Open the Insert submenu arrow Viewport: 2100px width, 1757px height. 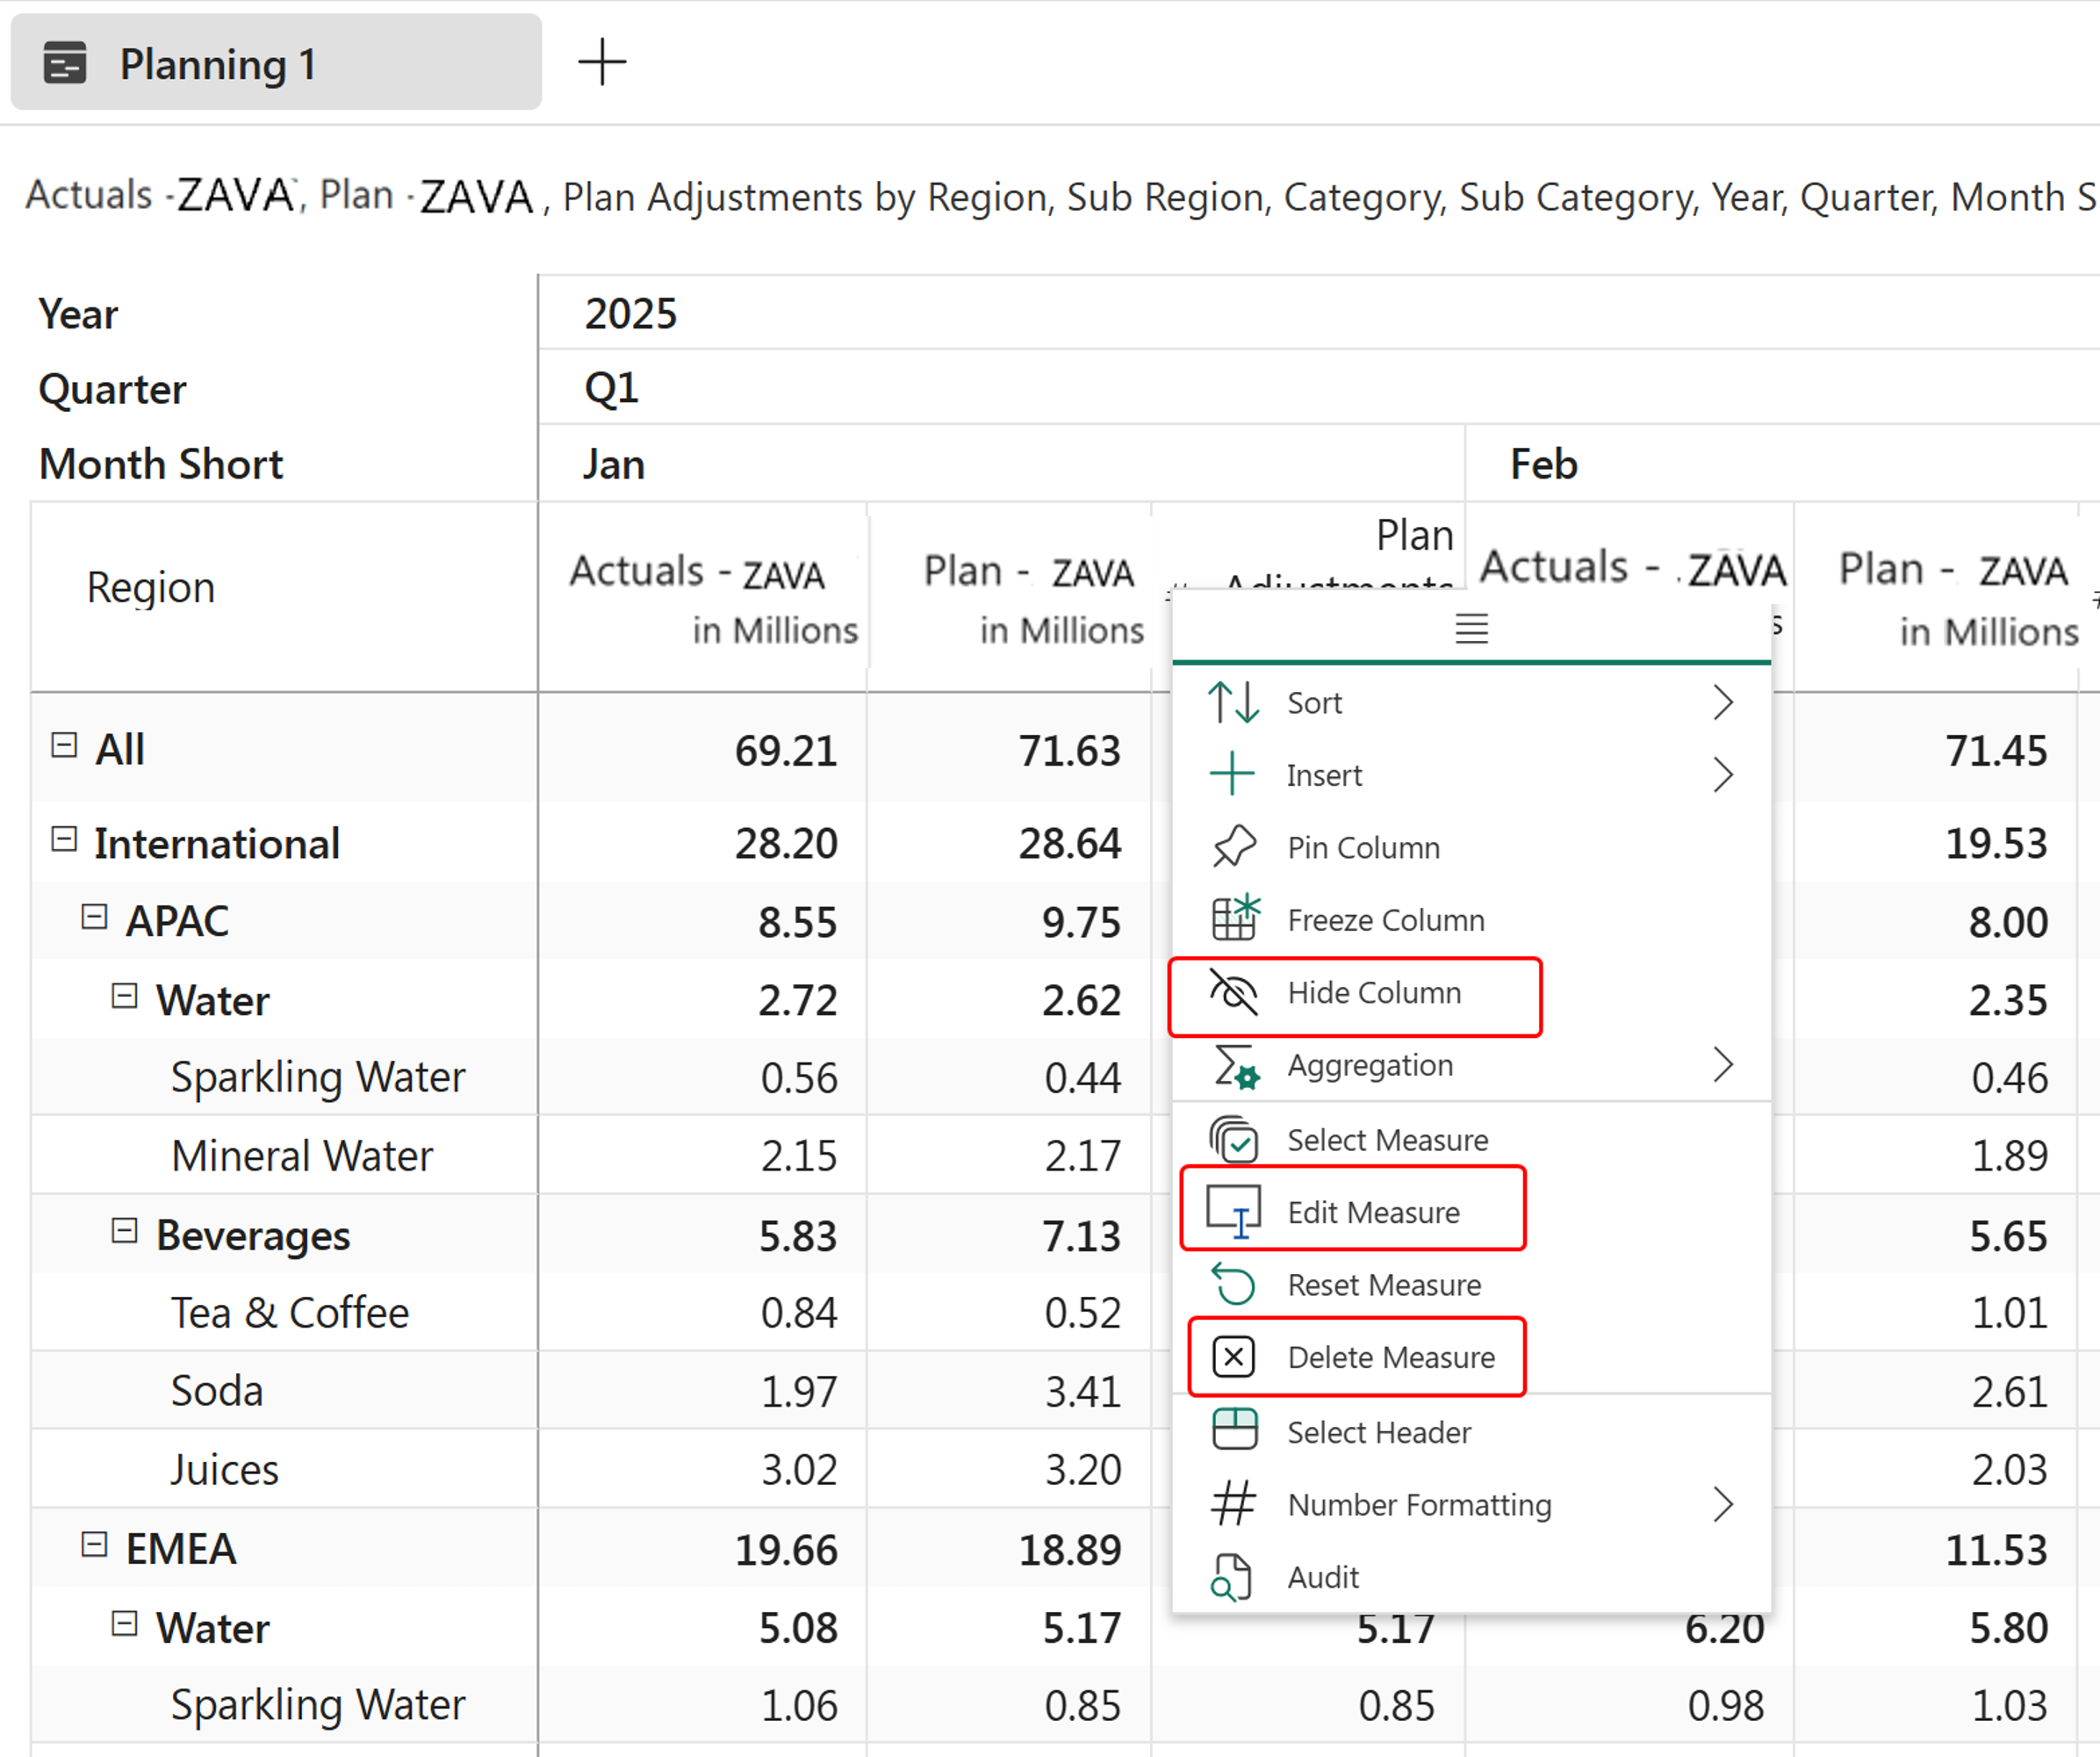(1722, 774)
